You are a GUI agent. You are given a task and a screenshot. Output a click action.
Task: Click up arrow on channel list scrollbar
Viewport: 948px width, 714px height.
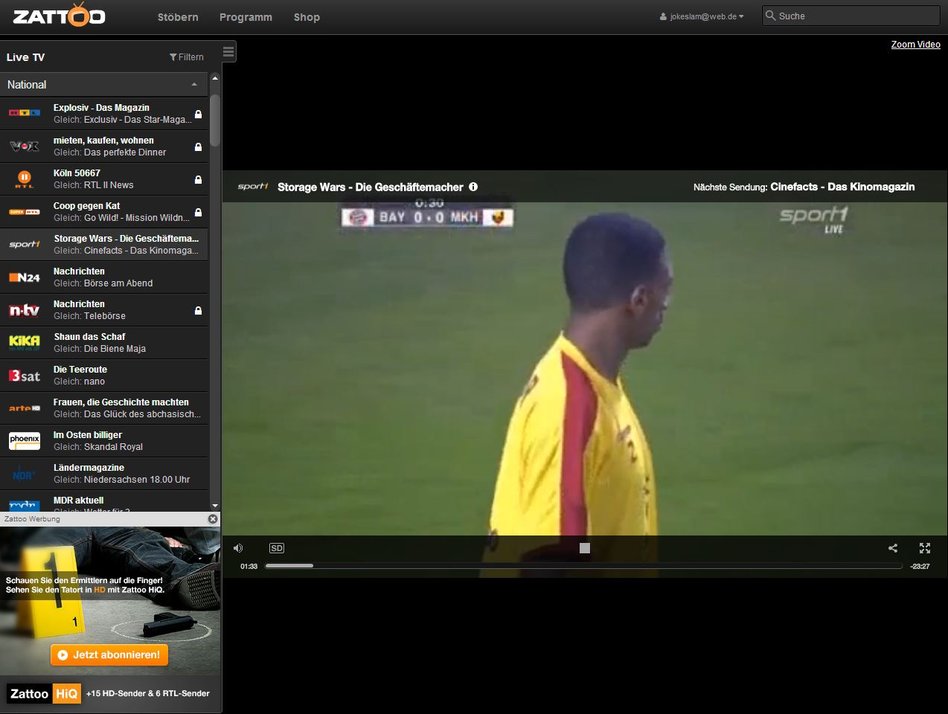click(215, 79)
